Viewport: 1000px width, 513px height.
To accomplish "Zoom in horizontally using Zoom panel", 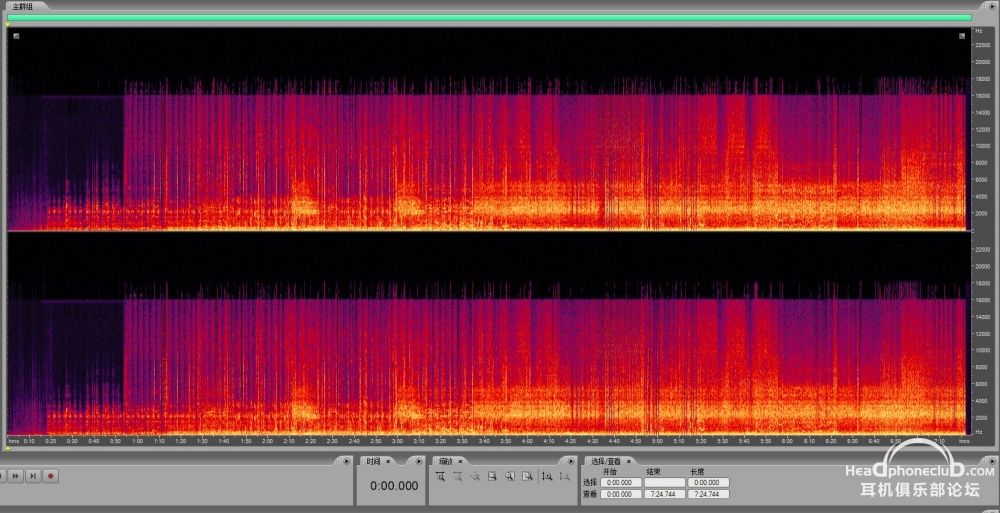I will point(441,476).
